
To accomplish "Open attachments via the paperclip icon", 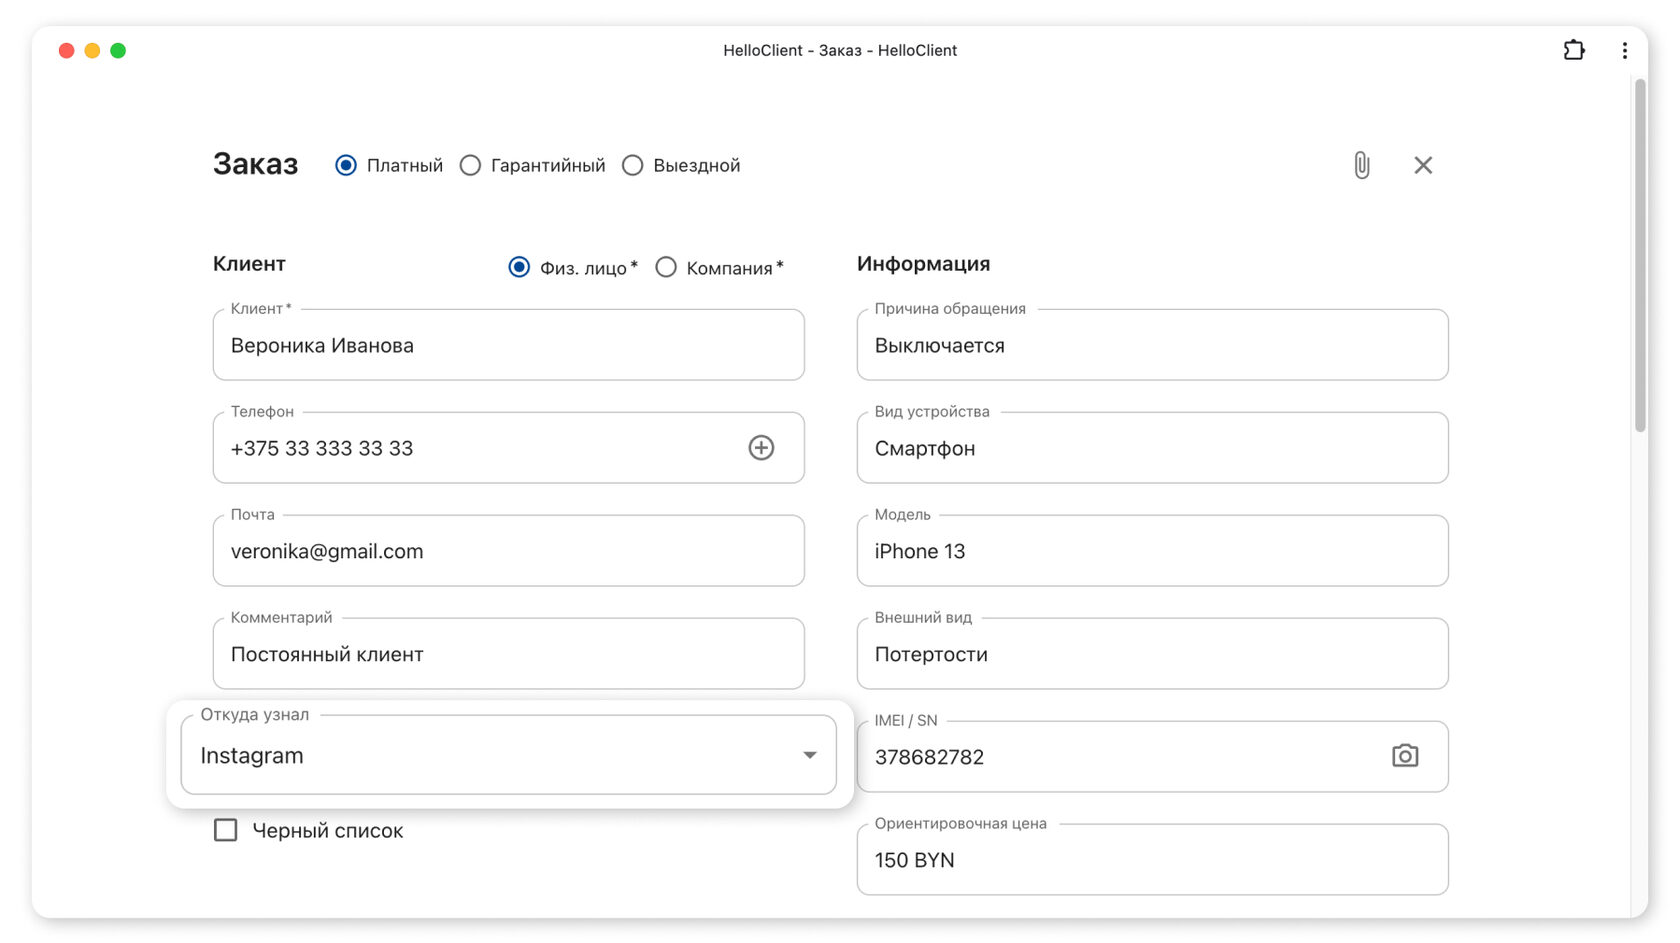I will [1361, 165].
